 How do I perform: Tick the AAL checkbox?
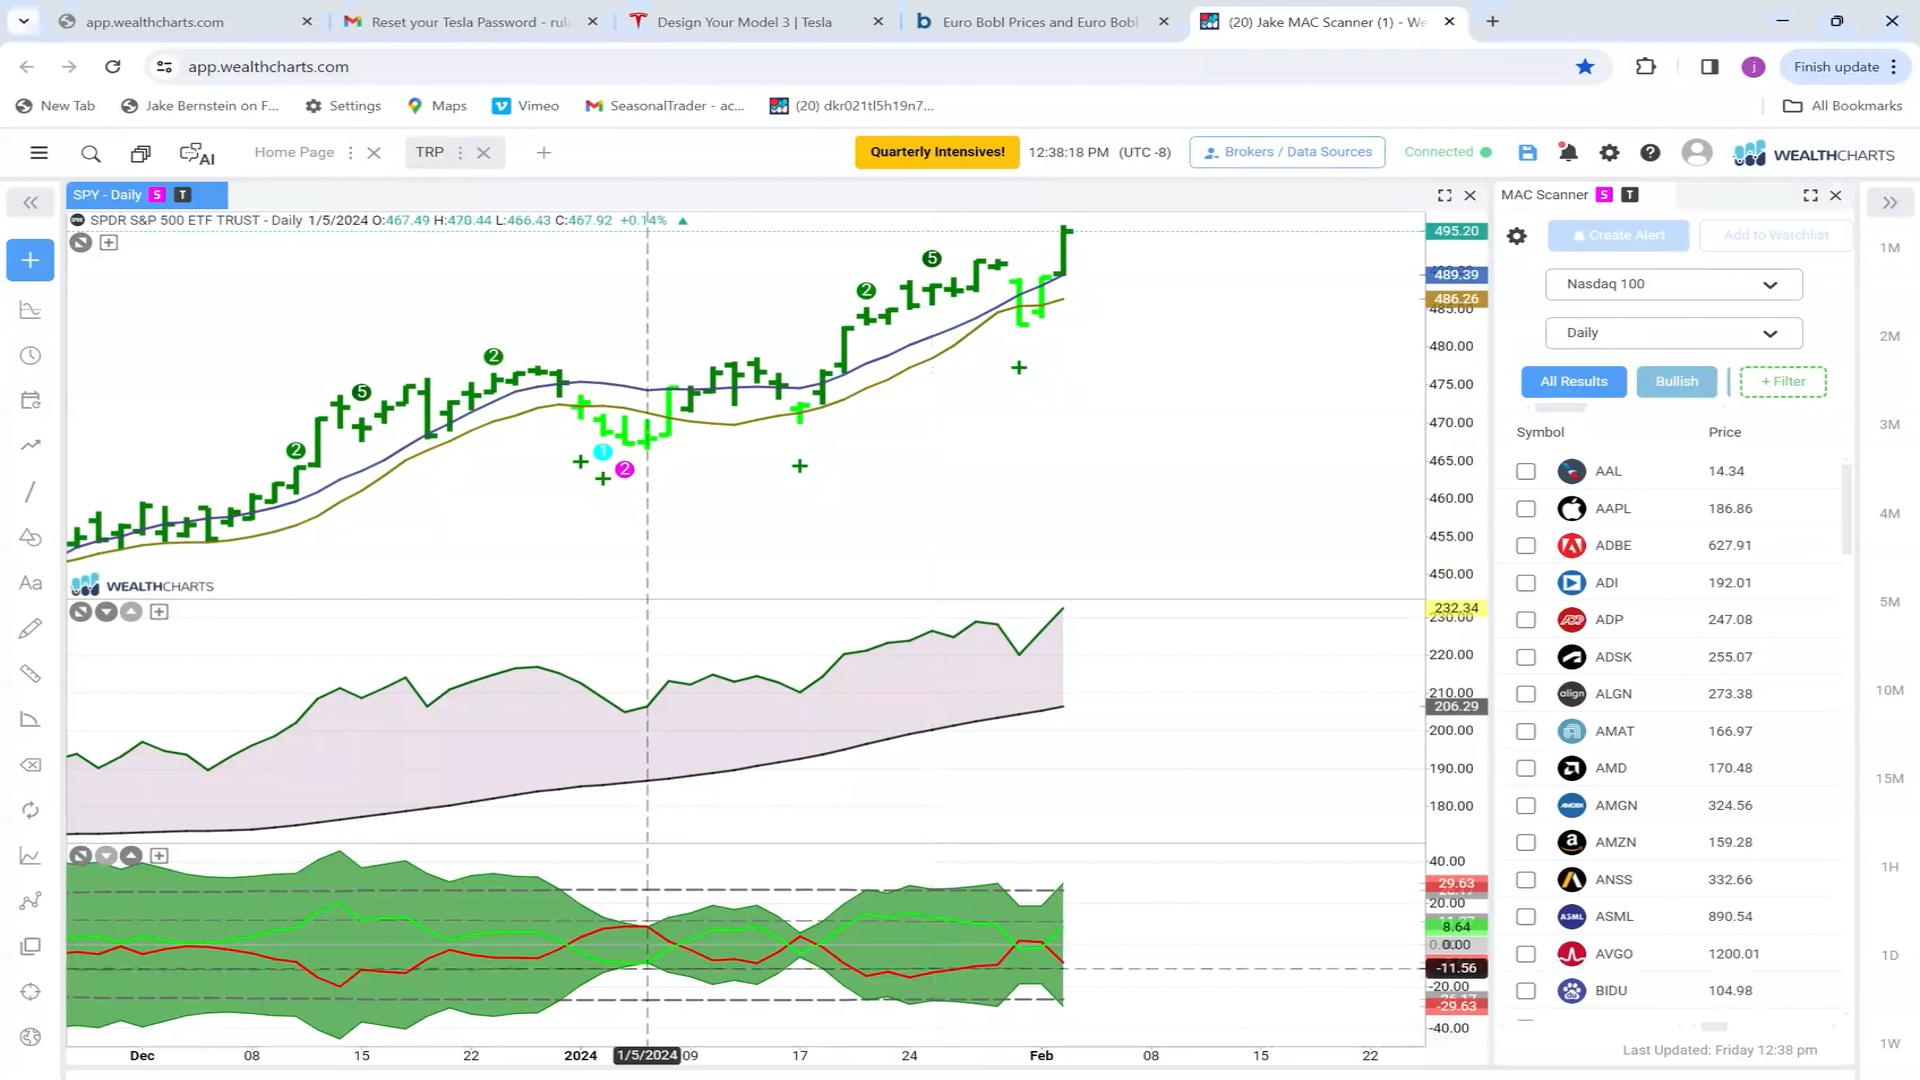[x=1525, y=471]
